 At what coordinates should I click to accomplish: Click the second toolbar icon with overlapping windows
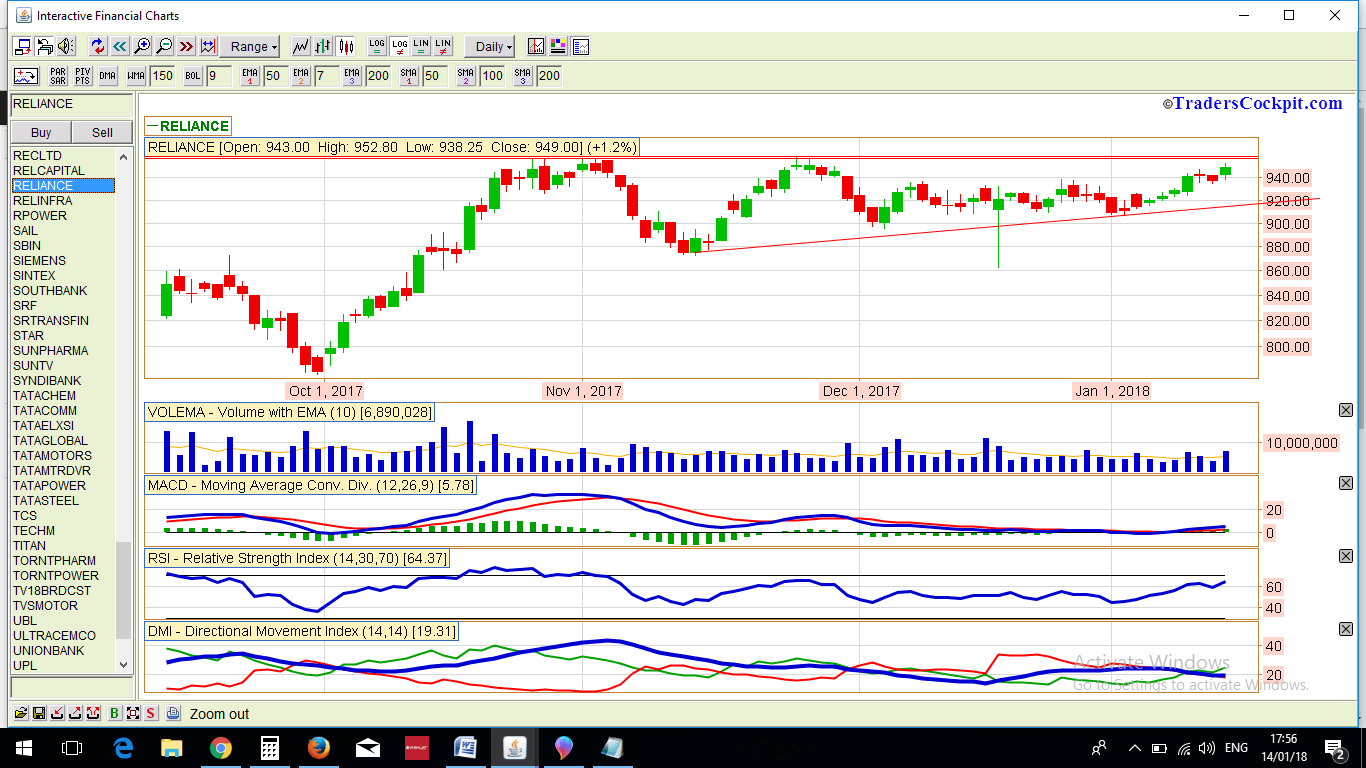pyautogui.click(x=44, y=46)
